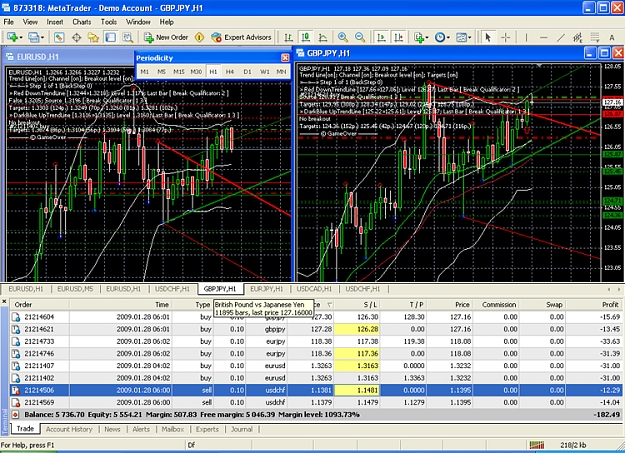The width and height of the screenshot is (625, 453).
Task: Select the equidistant channel tool
Action: click(x=578, y=37)
